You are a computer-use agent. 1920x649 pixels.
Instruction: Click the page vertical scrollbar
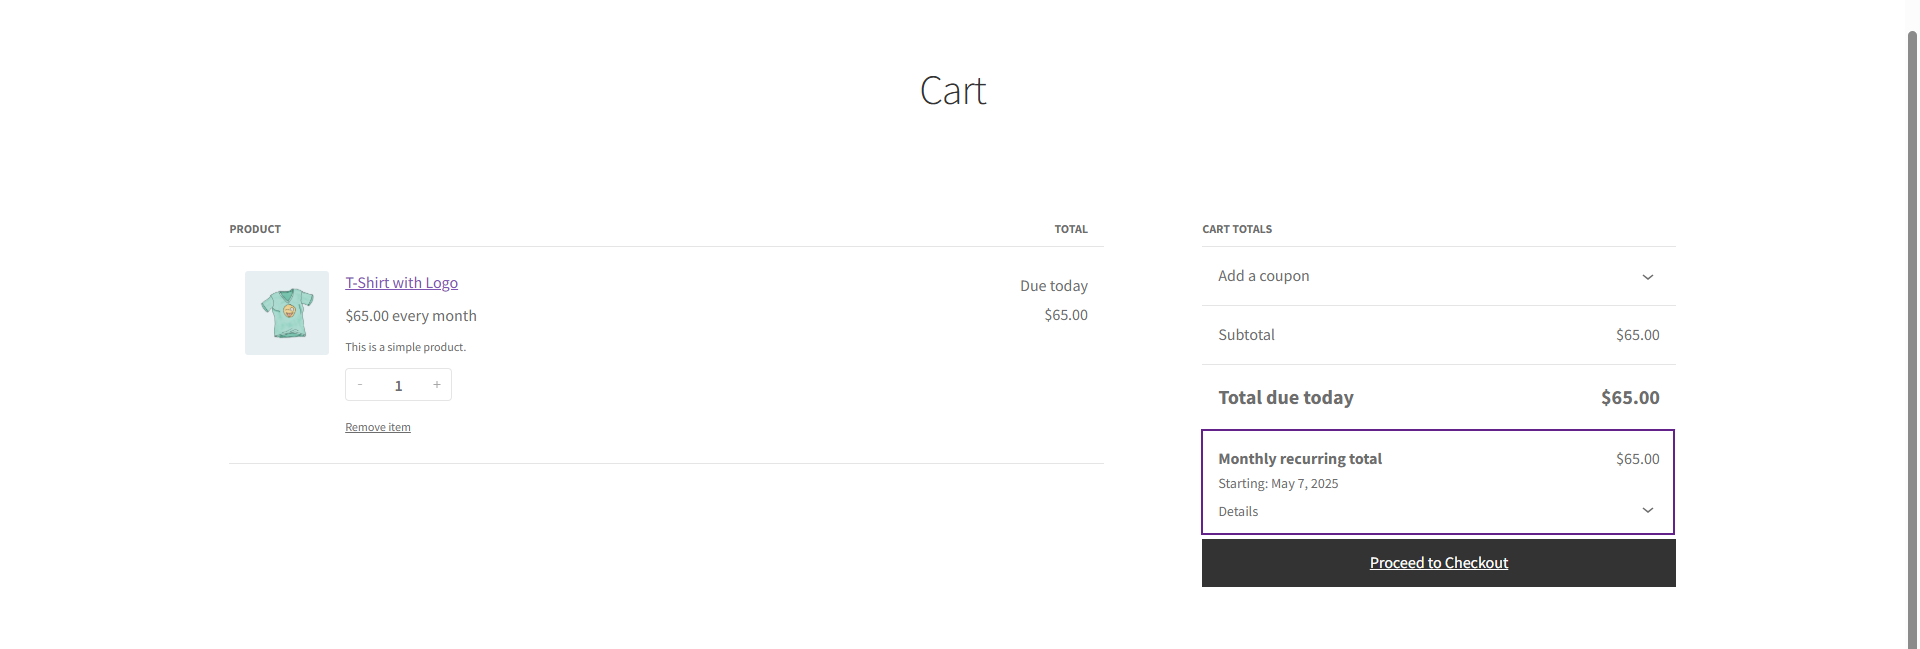point(1912,340)
